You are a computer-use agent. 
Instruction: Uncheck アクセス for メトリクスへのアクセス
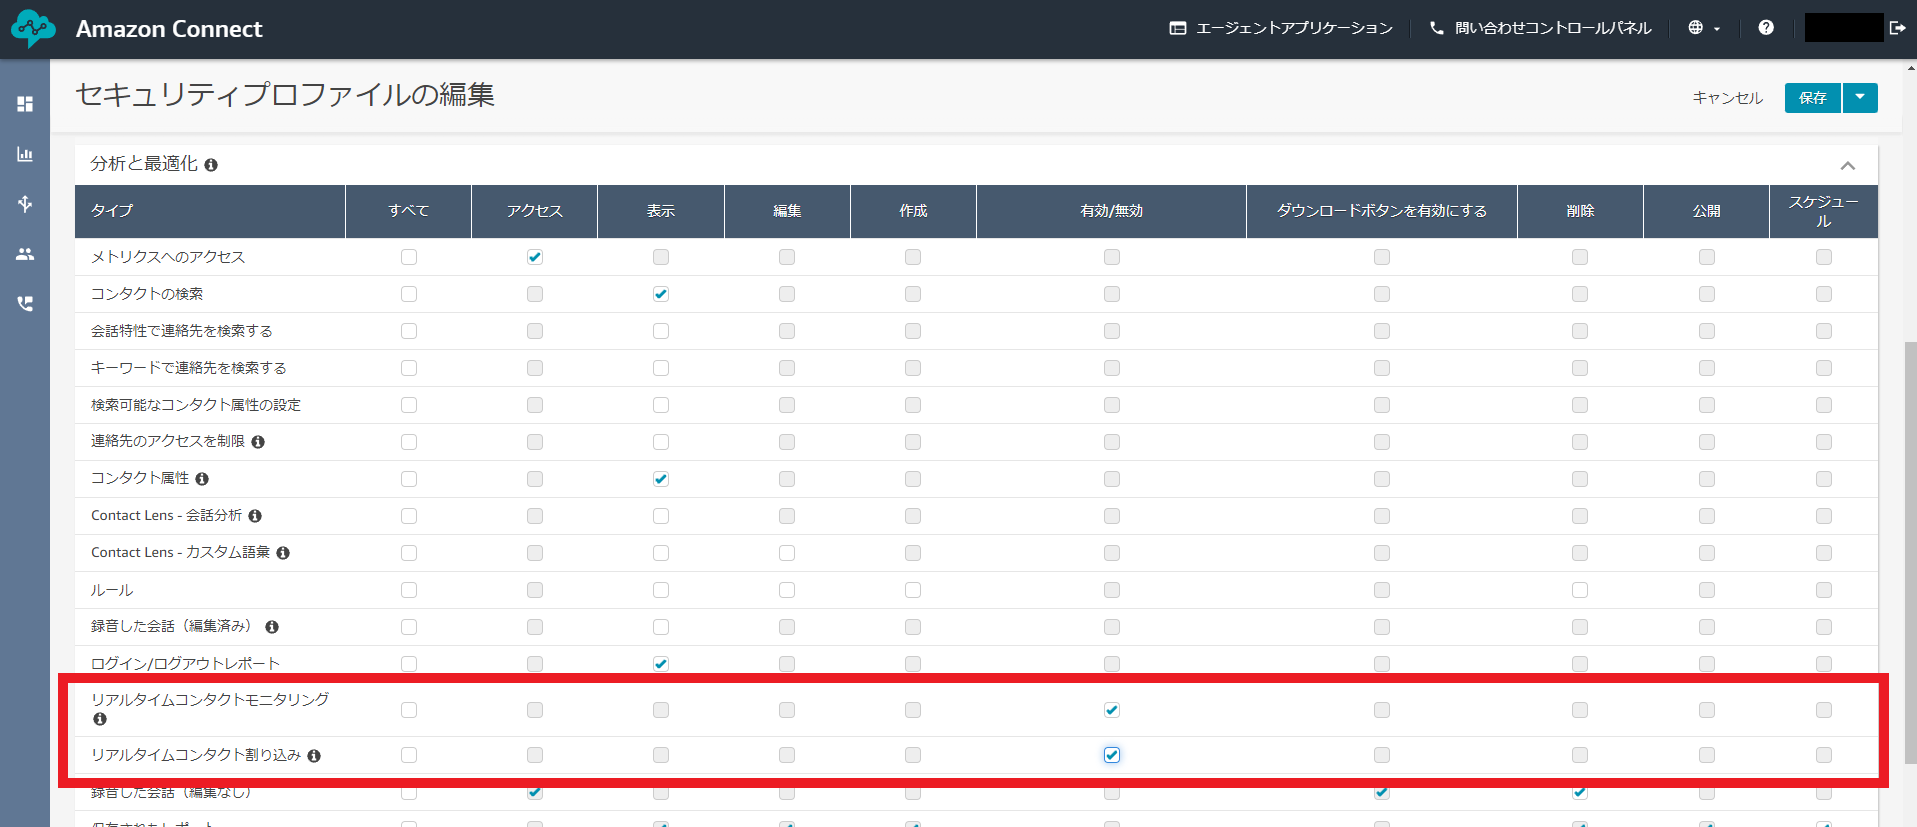(x=535, y=257)
